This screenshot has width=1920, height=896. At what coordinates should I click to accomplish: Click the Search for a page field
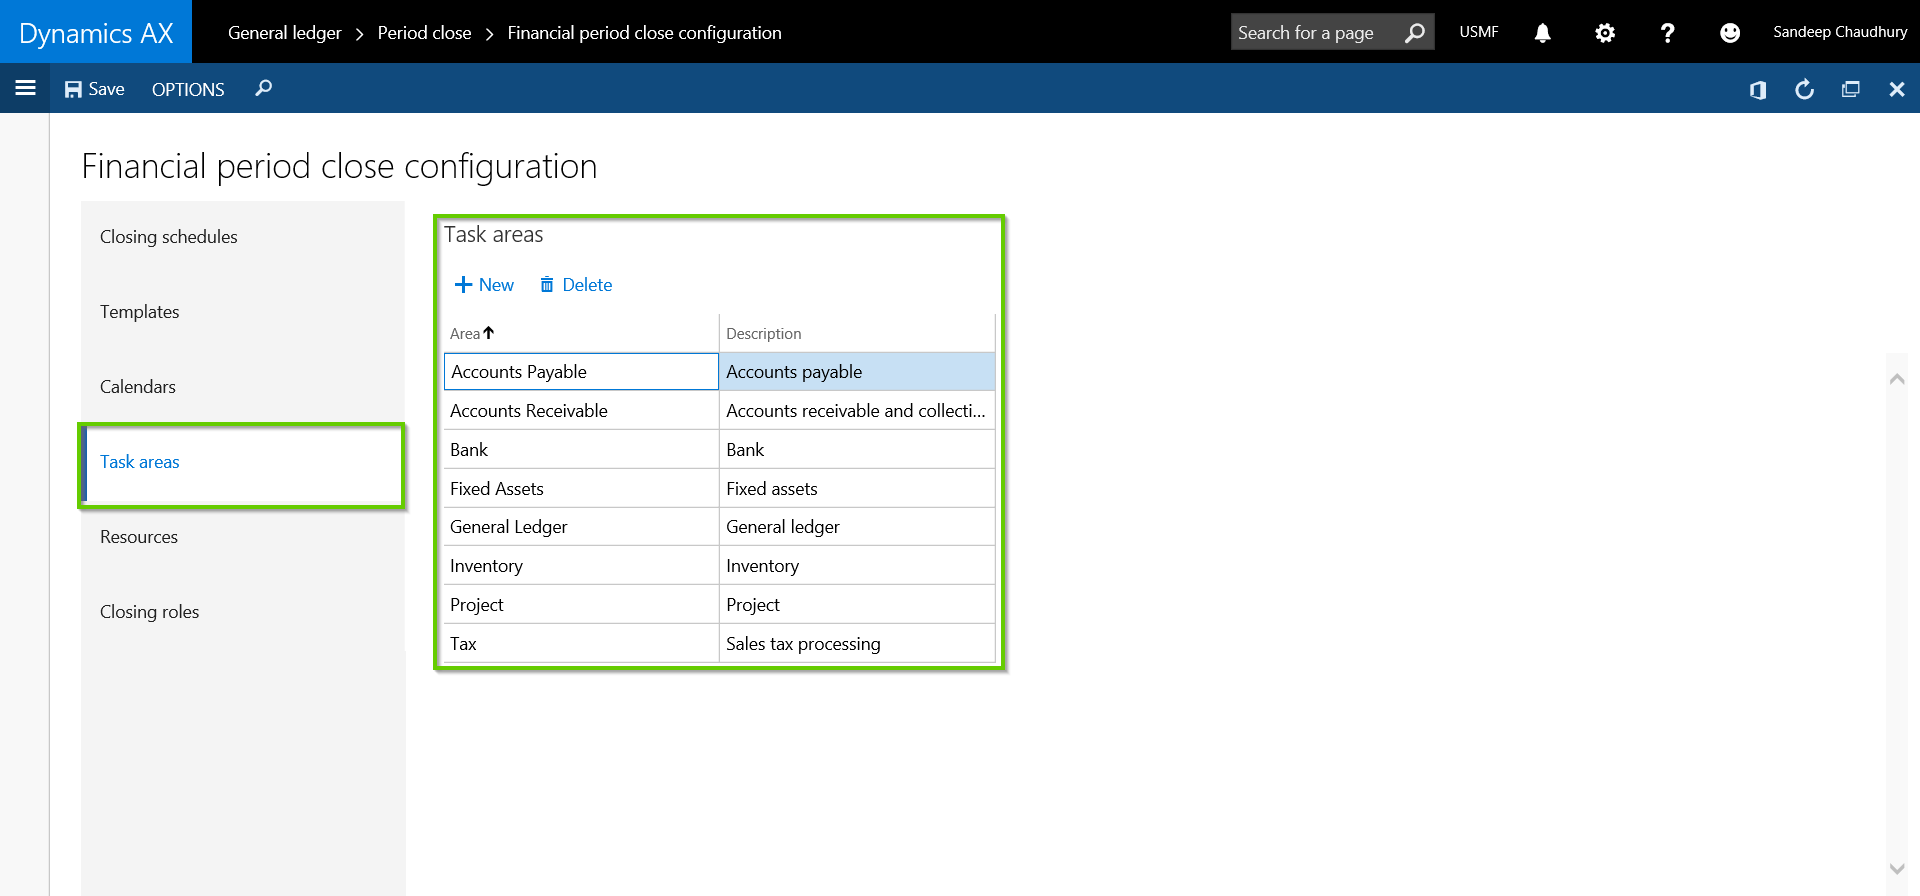1312,33
